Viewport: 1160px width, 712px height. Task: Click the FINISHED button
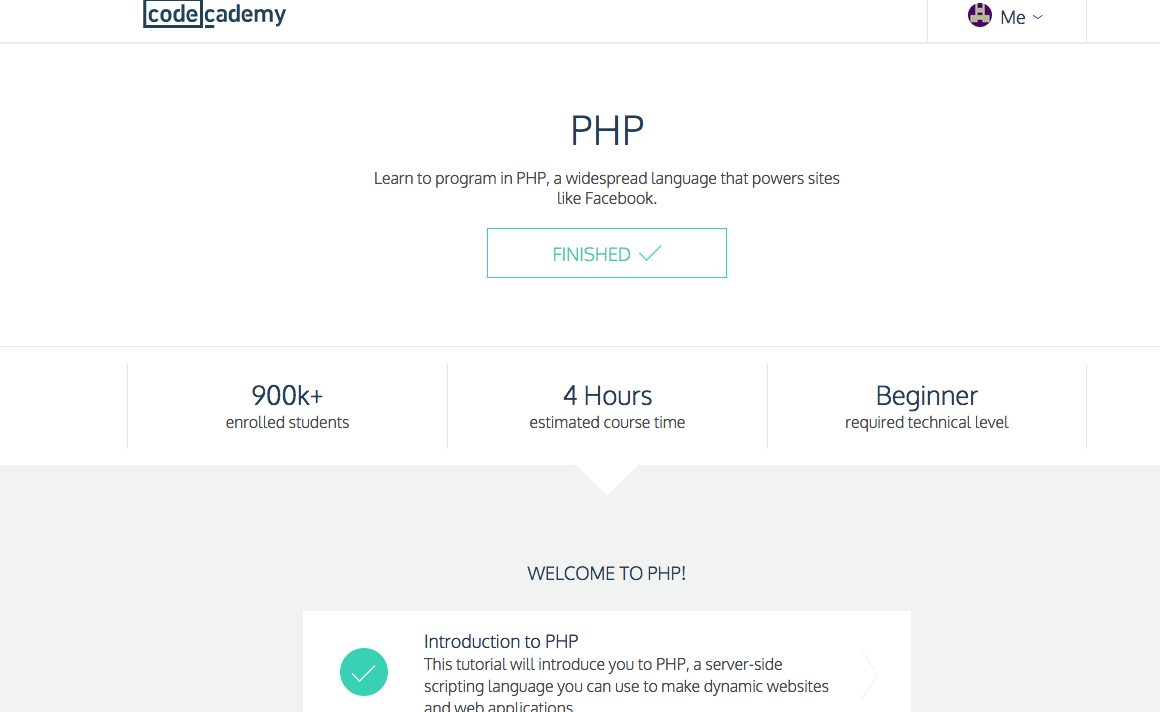tap(606, 253)
